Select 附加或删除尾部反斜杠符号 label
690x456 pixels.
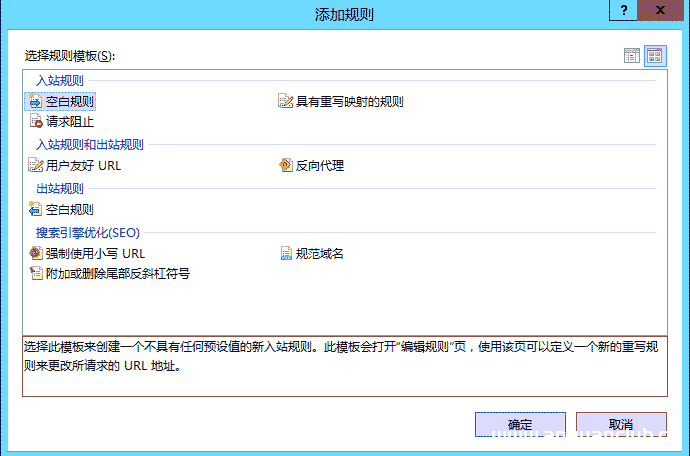point(117,274)
